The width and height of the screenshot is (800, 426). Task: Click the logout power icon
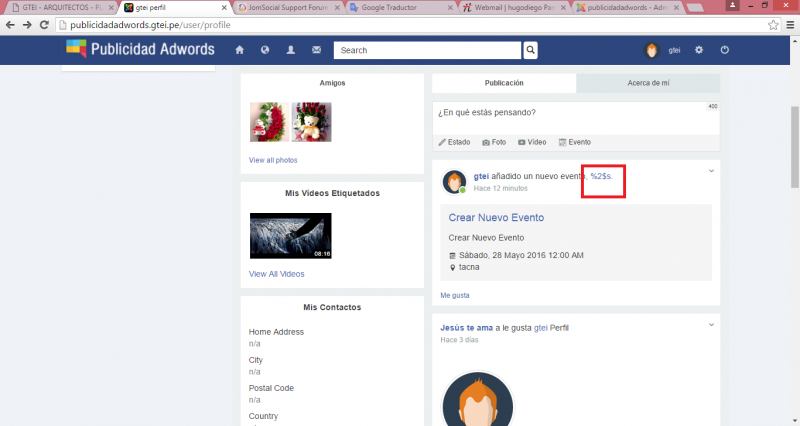(x=724, y=50)
